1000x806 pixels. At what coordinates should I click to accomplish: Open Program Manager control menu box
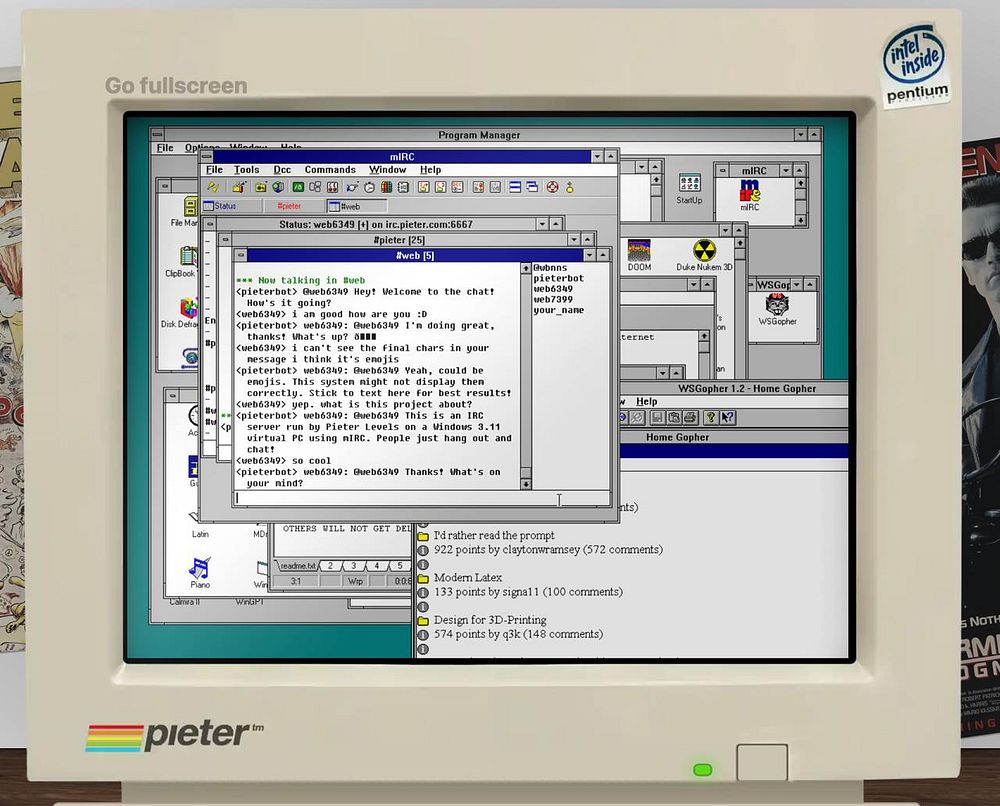[x=157, y=135]
